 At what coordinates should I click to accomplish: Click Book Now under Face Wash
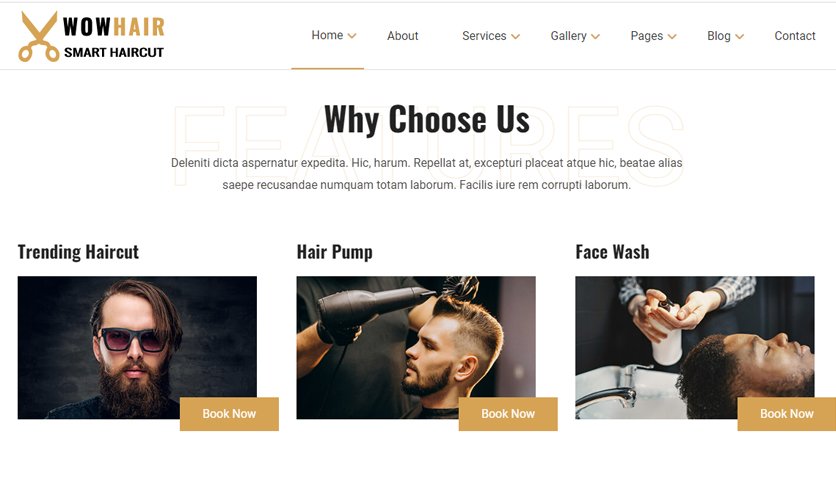(786, 414)
